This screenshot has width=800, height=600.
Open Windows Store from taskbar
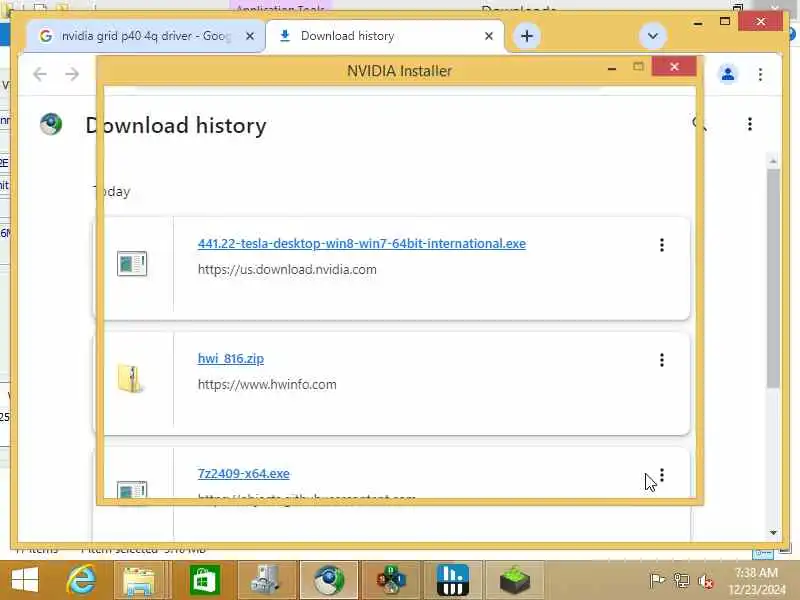(205, 580)
